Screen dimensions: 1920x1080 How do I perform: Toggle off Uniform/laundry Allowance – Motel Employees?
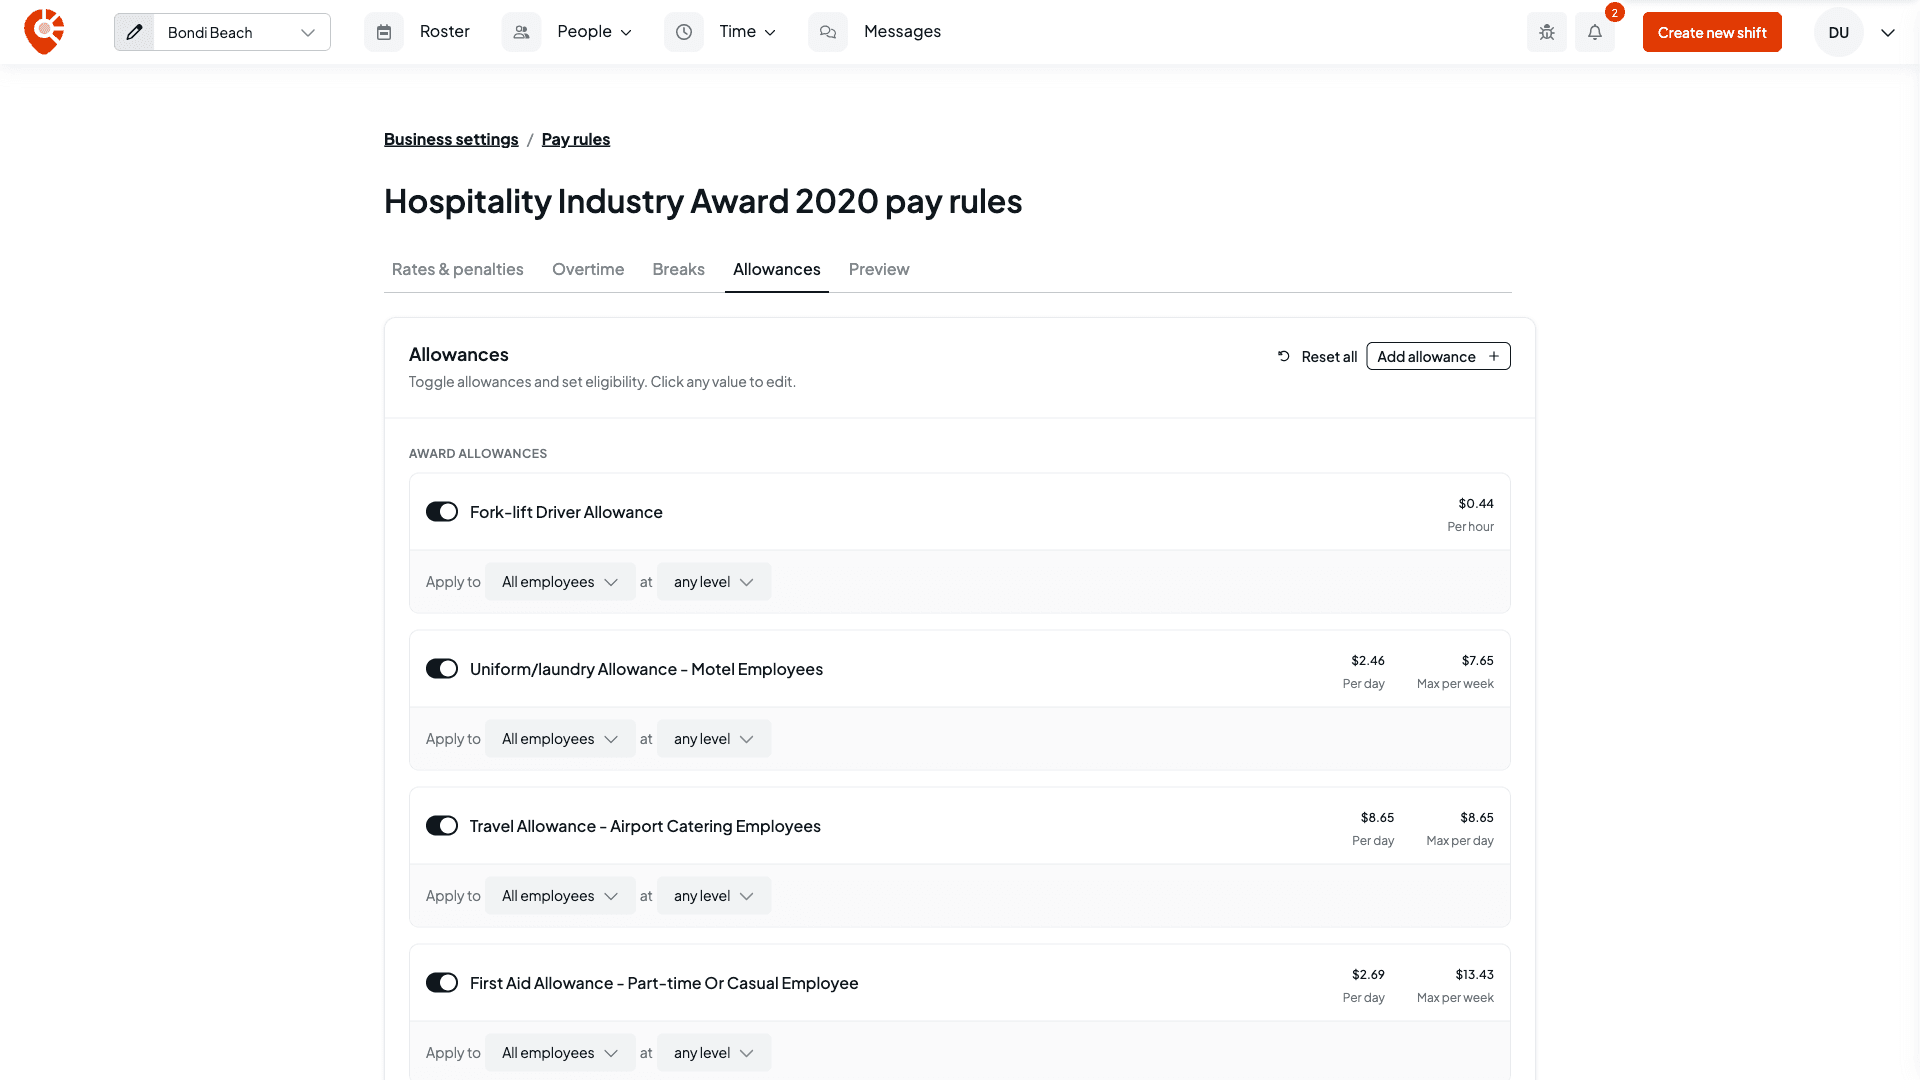point(442,669)
